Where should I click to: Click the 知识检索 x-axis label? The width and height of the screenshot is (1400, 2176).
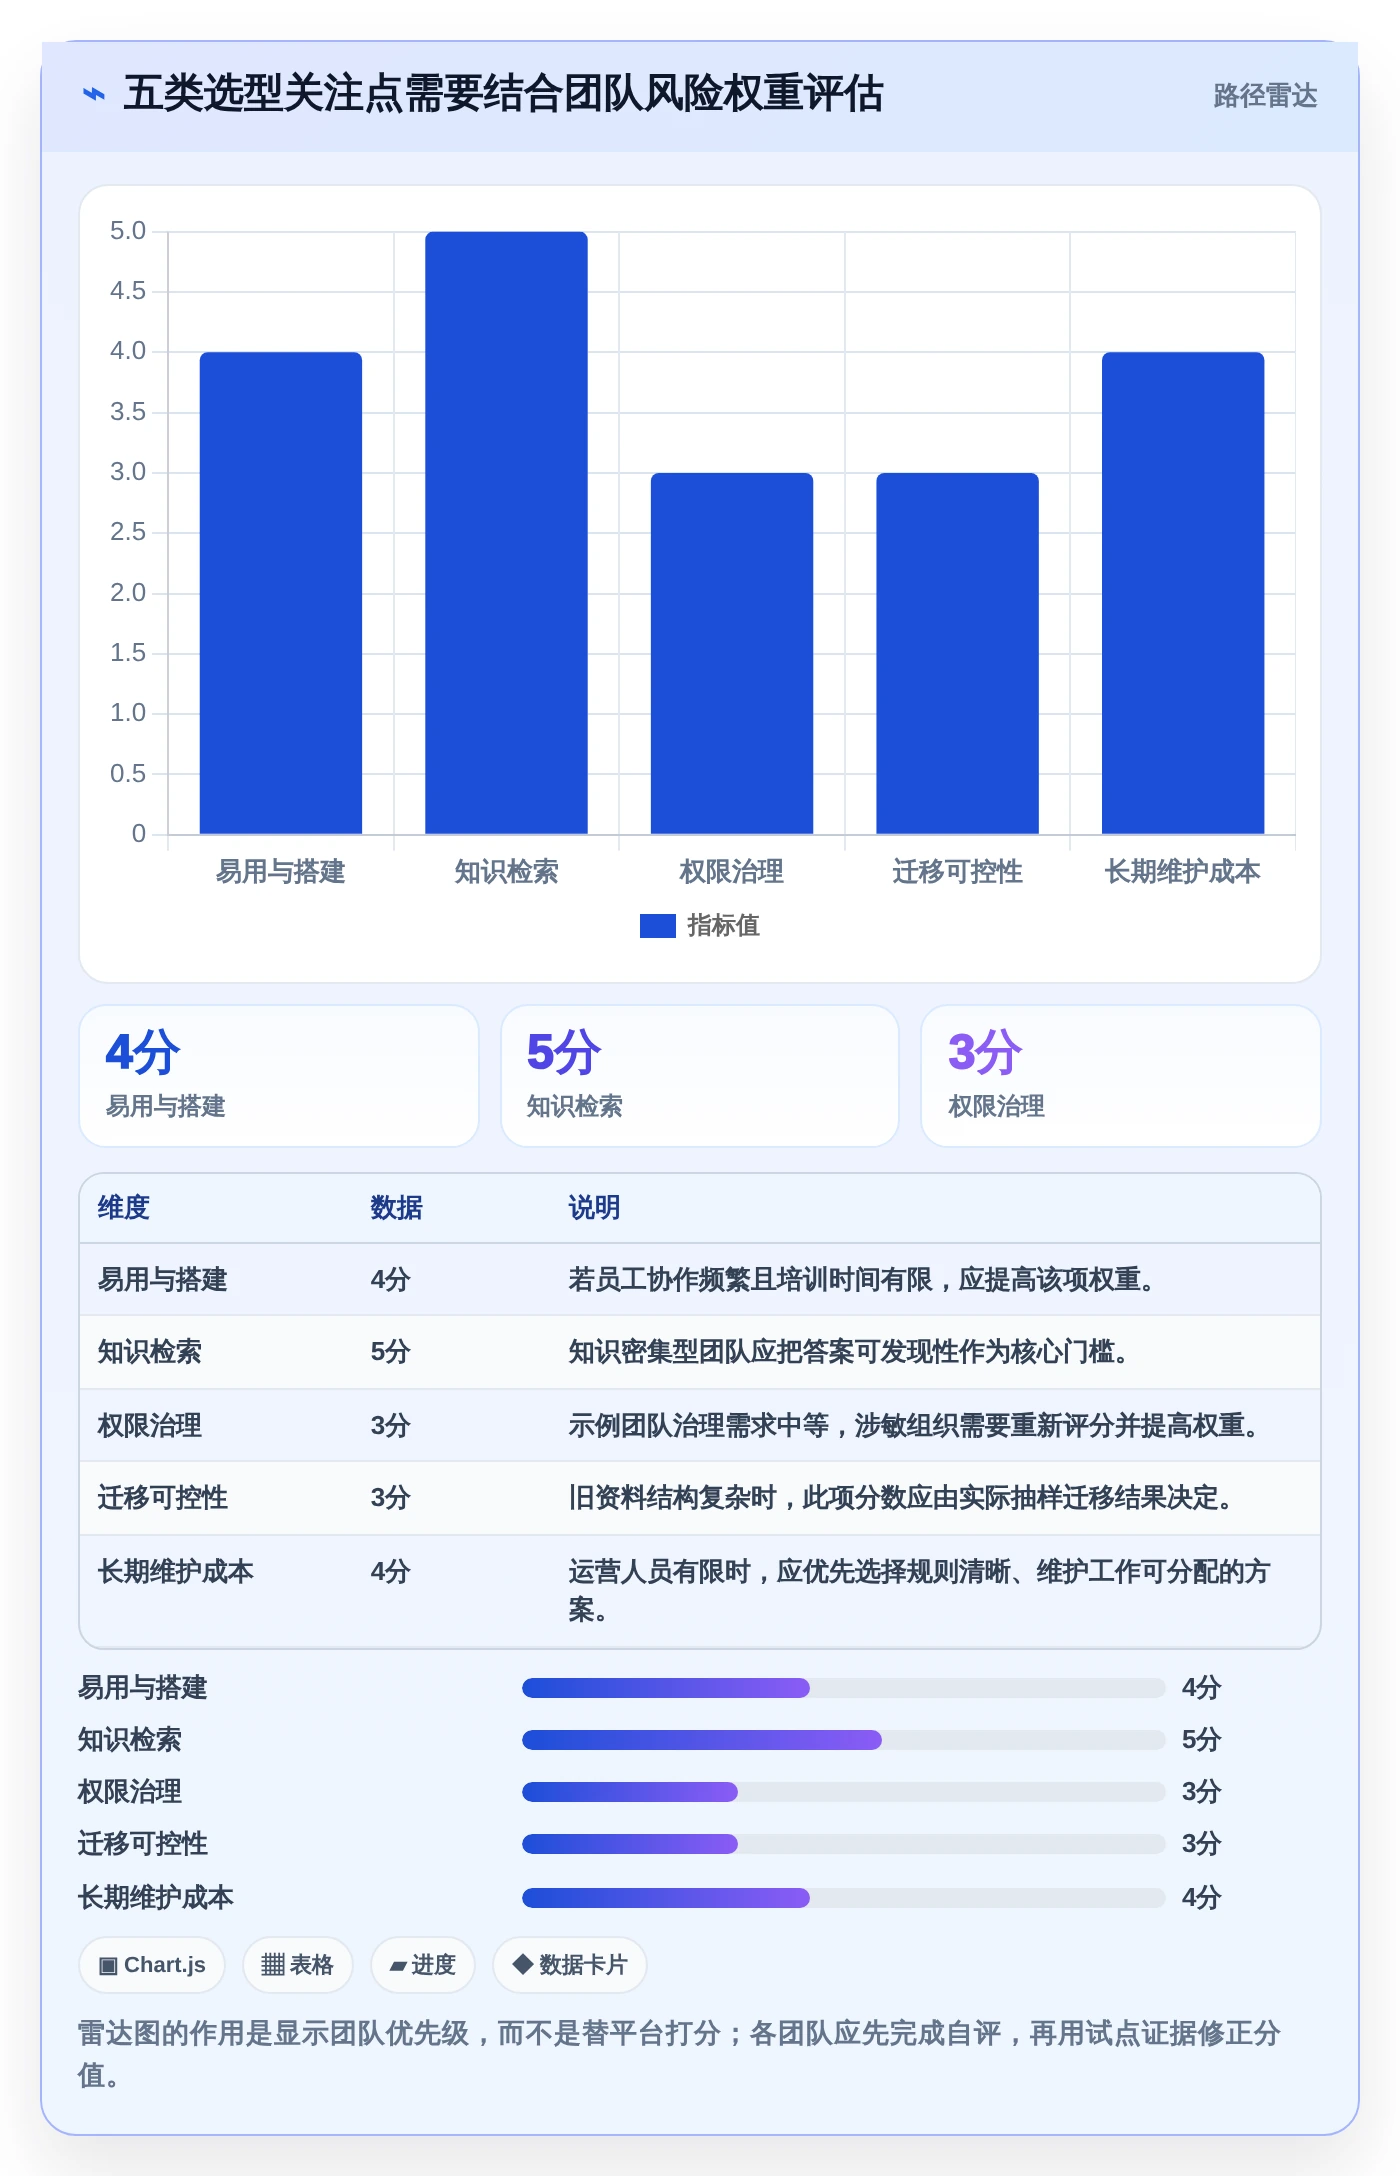tap(506, 872)
